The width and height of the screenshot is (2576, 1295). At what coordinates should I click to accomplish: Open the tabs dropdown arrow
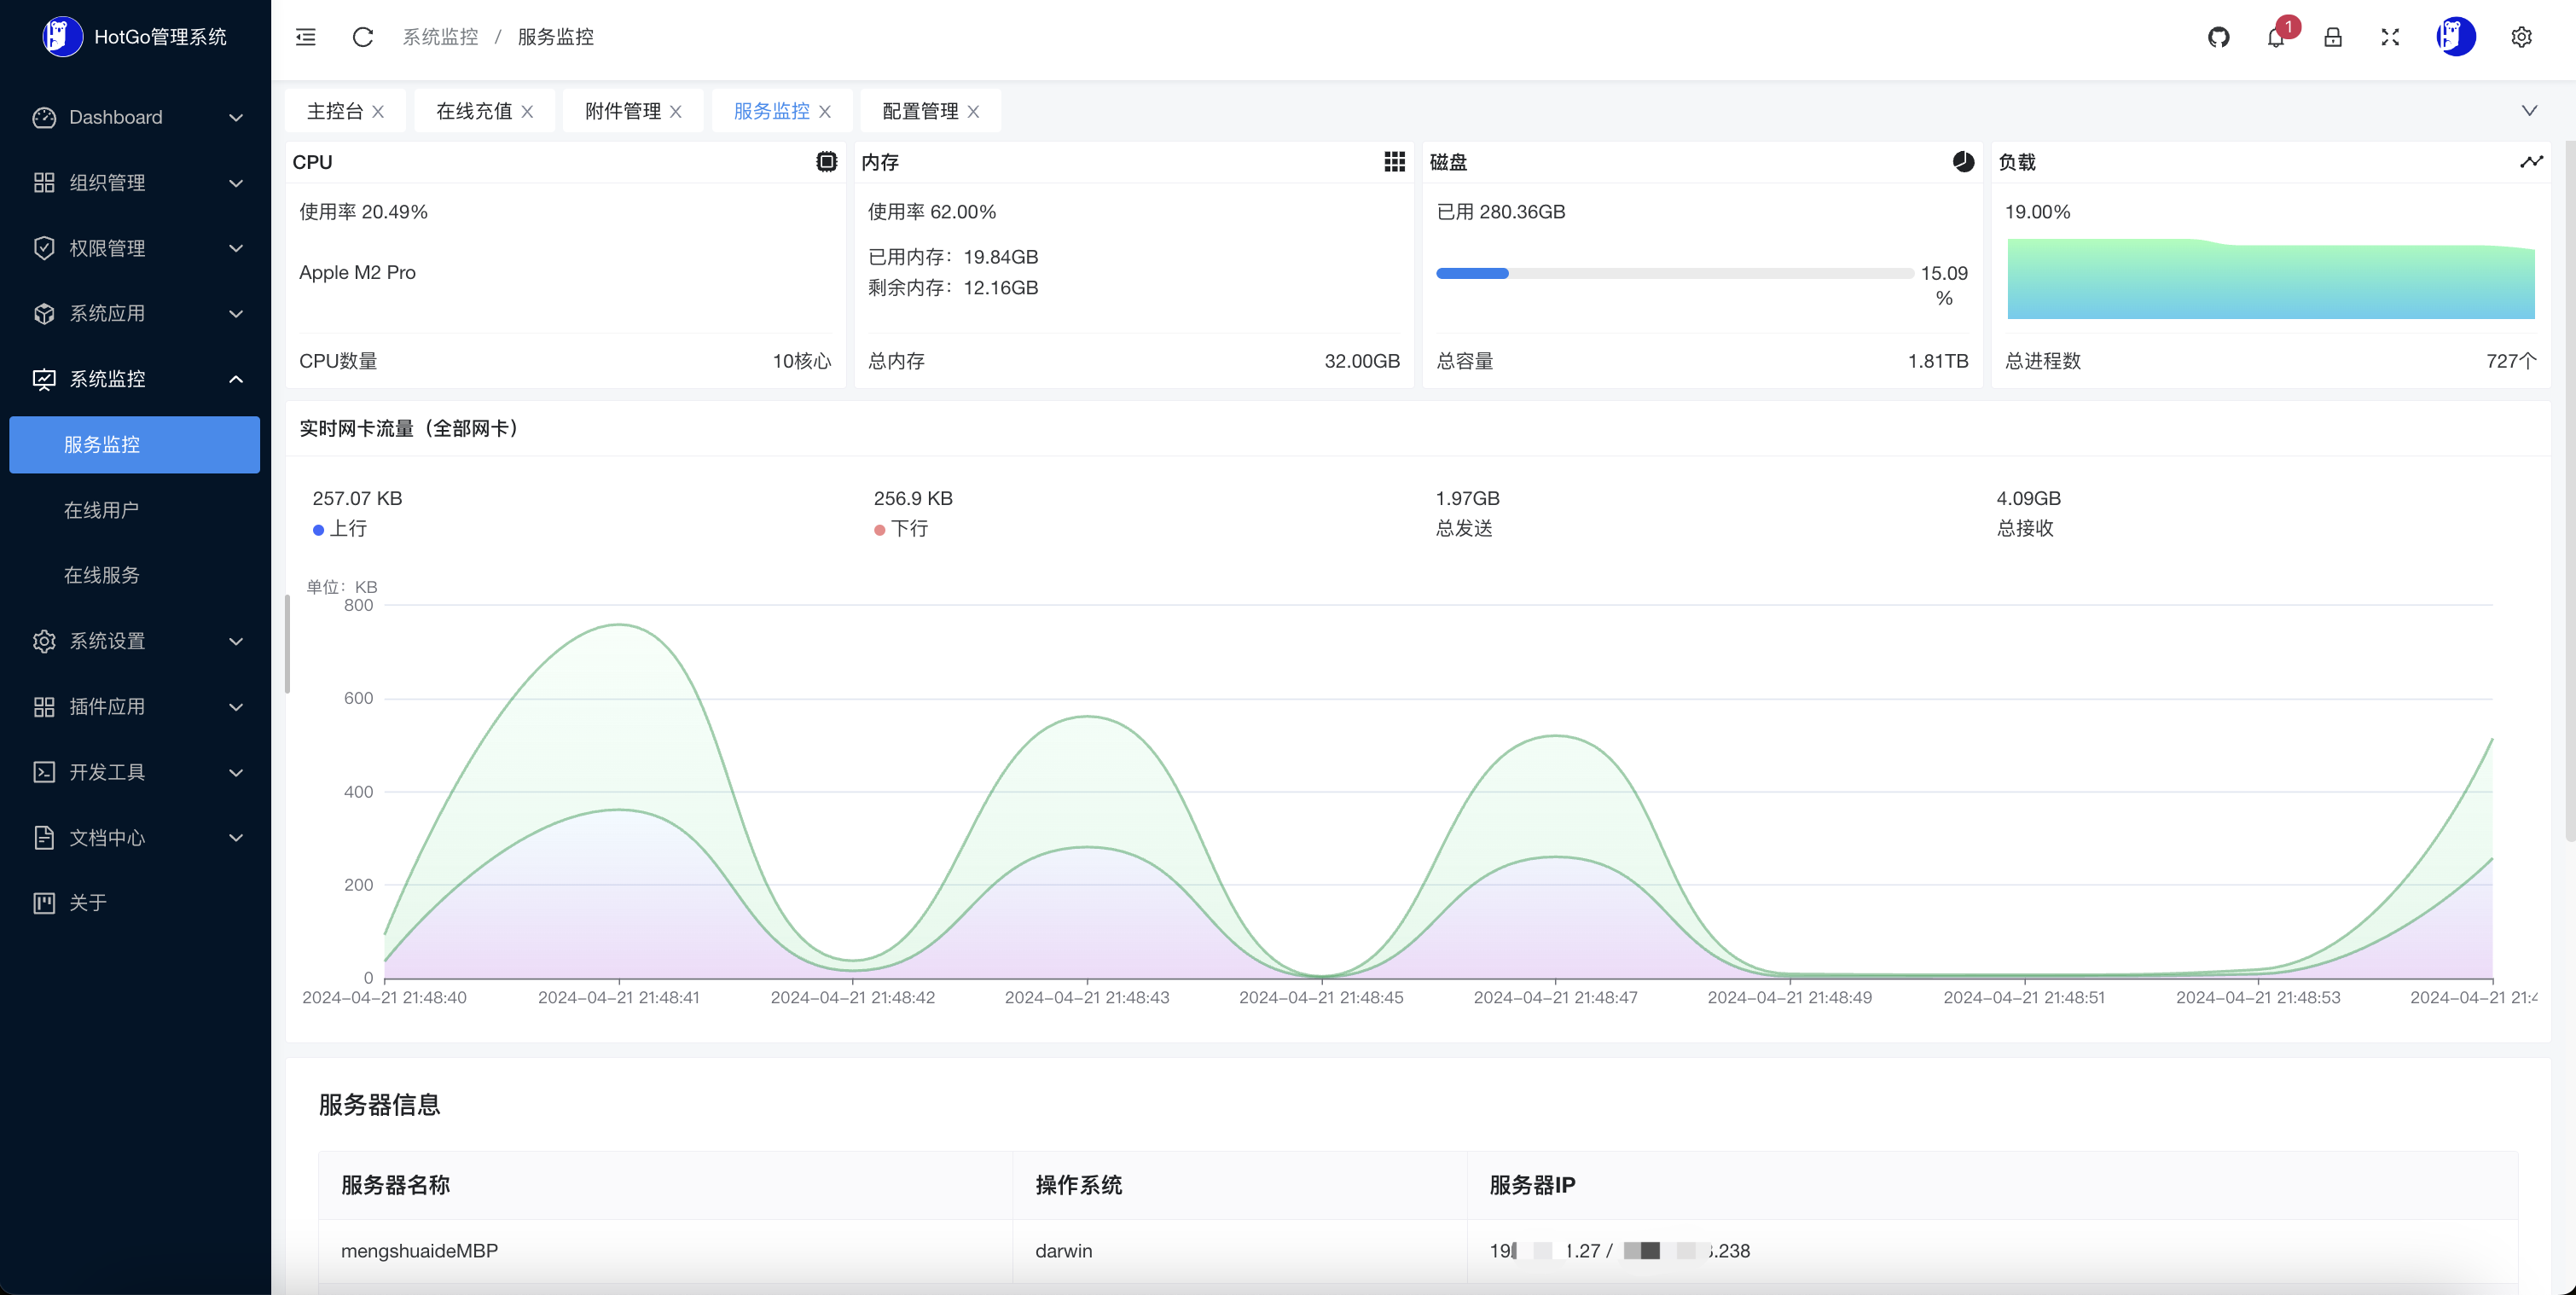point(2529,111)
